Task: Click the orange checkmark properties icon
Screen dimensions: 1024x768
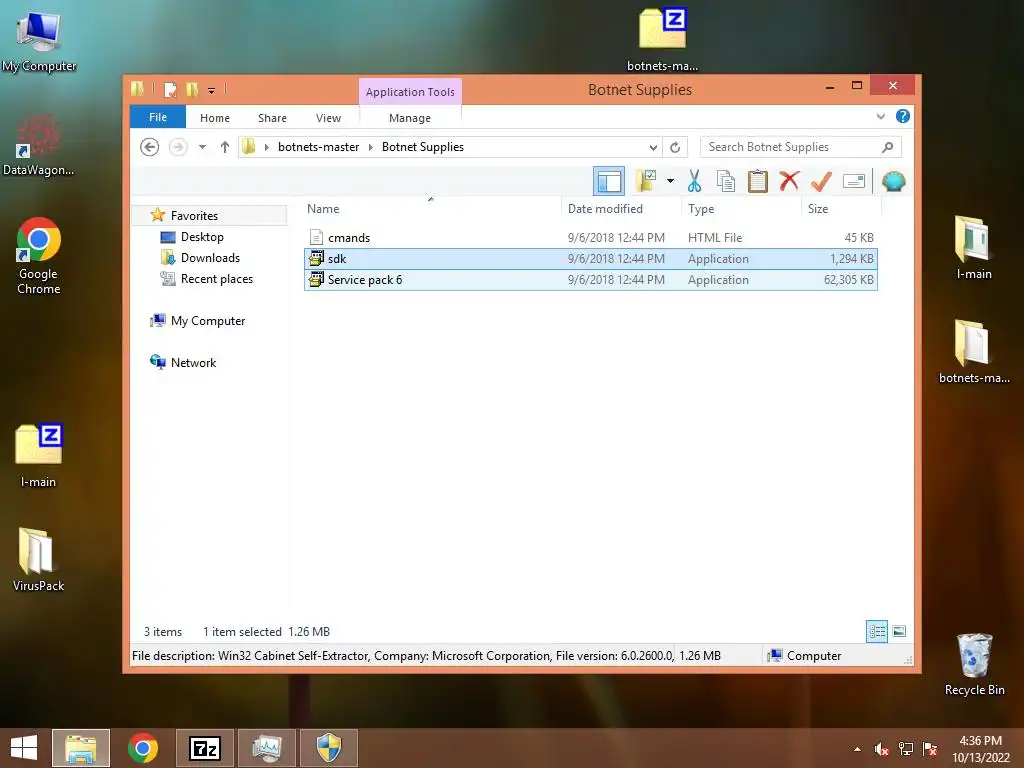Action: tap(821, 181)
